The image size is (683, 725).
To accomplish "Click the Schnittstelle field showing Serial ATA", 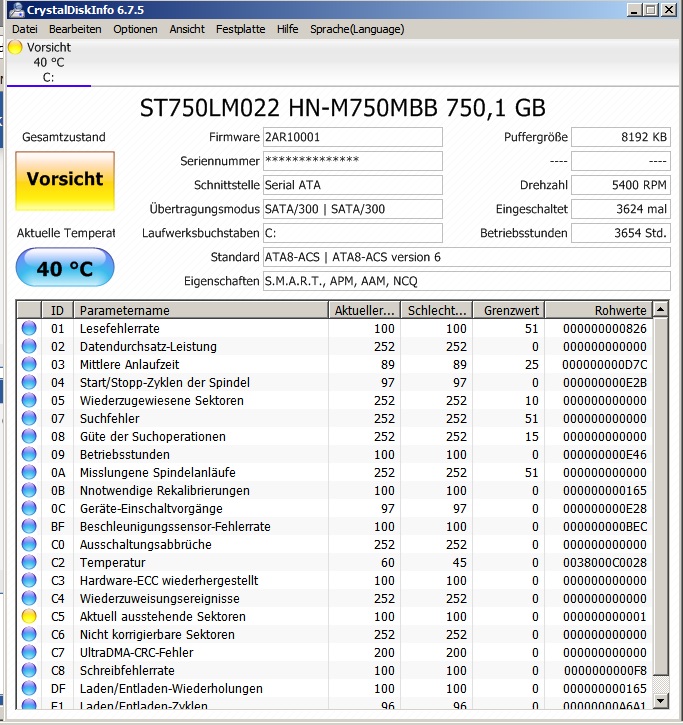I will pos(353,185).
